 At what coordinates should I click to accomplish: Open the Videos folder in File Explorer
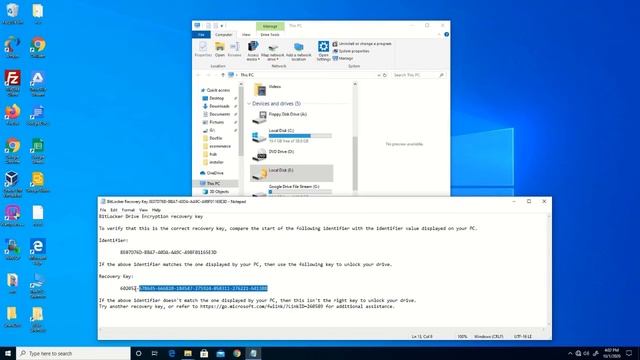point(268,89)
